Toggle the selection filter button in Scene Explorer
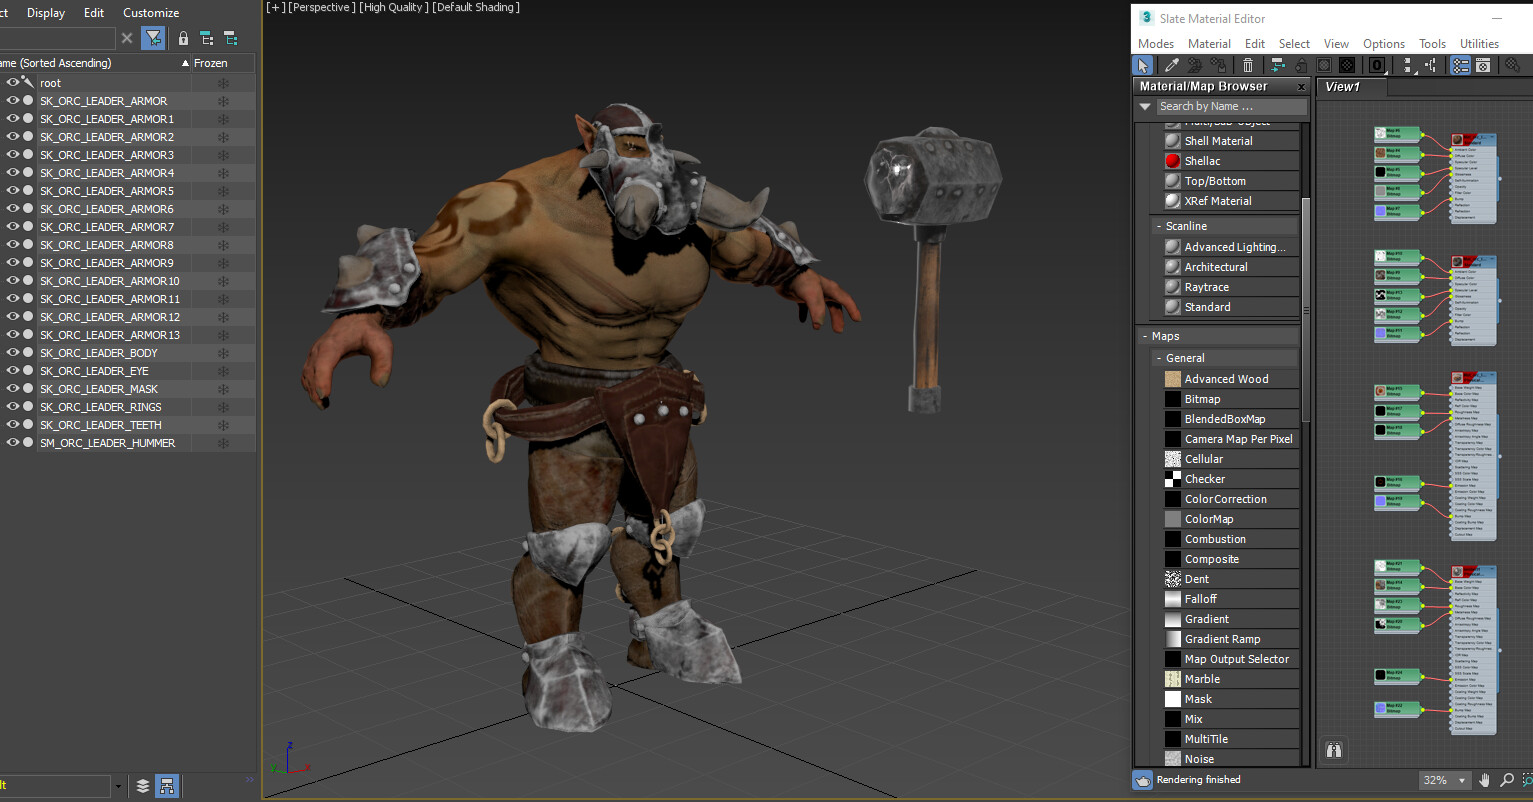This screenshot has width=1533, height=802. click(x=153, y=37)
